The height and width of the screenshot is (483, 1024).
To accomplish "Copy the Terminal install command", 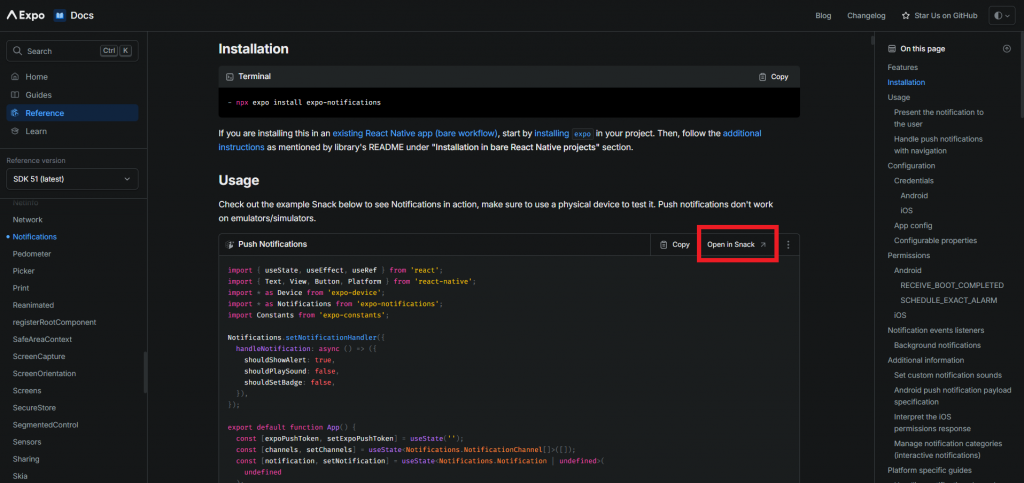I will (x=773, y=76).
